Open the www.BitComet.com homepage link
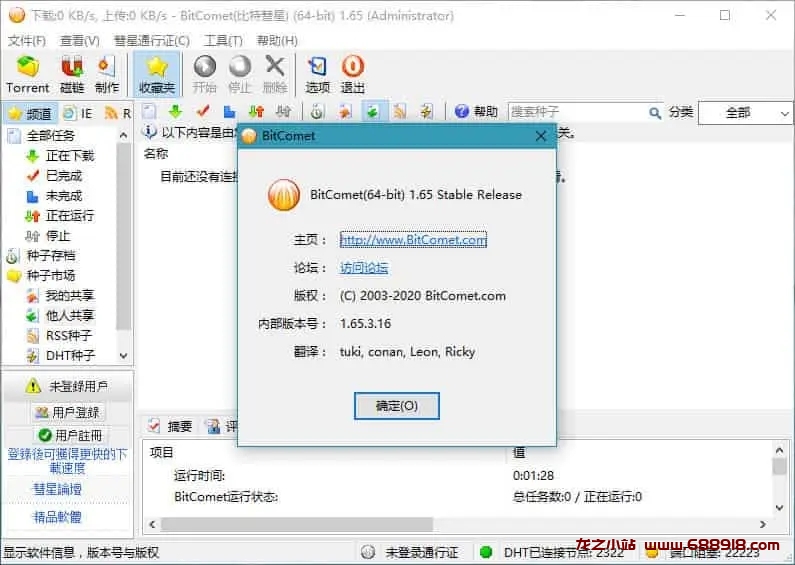This screenshot has width=795, height=565. tap(413, 240)
